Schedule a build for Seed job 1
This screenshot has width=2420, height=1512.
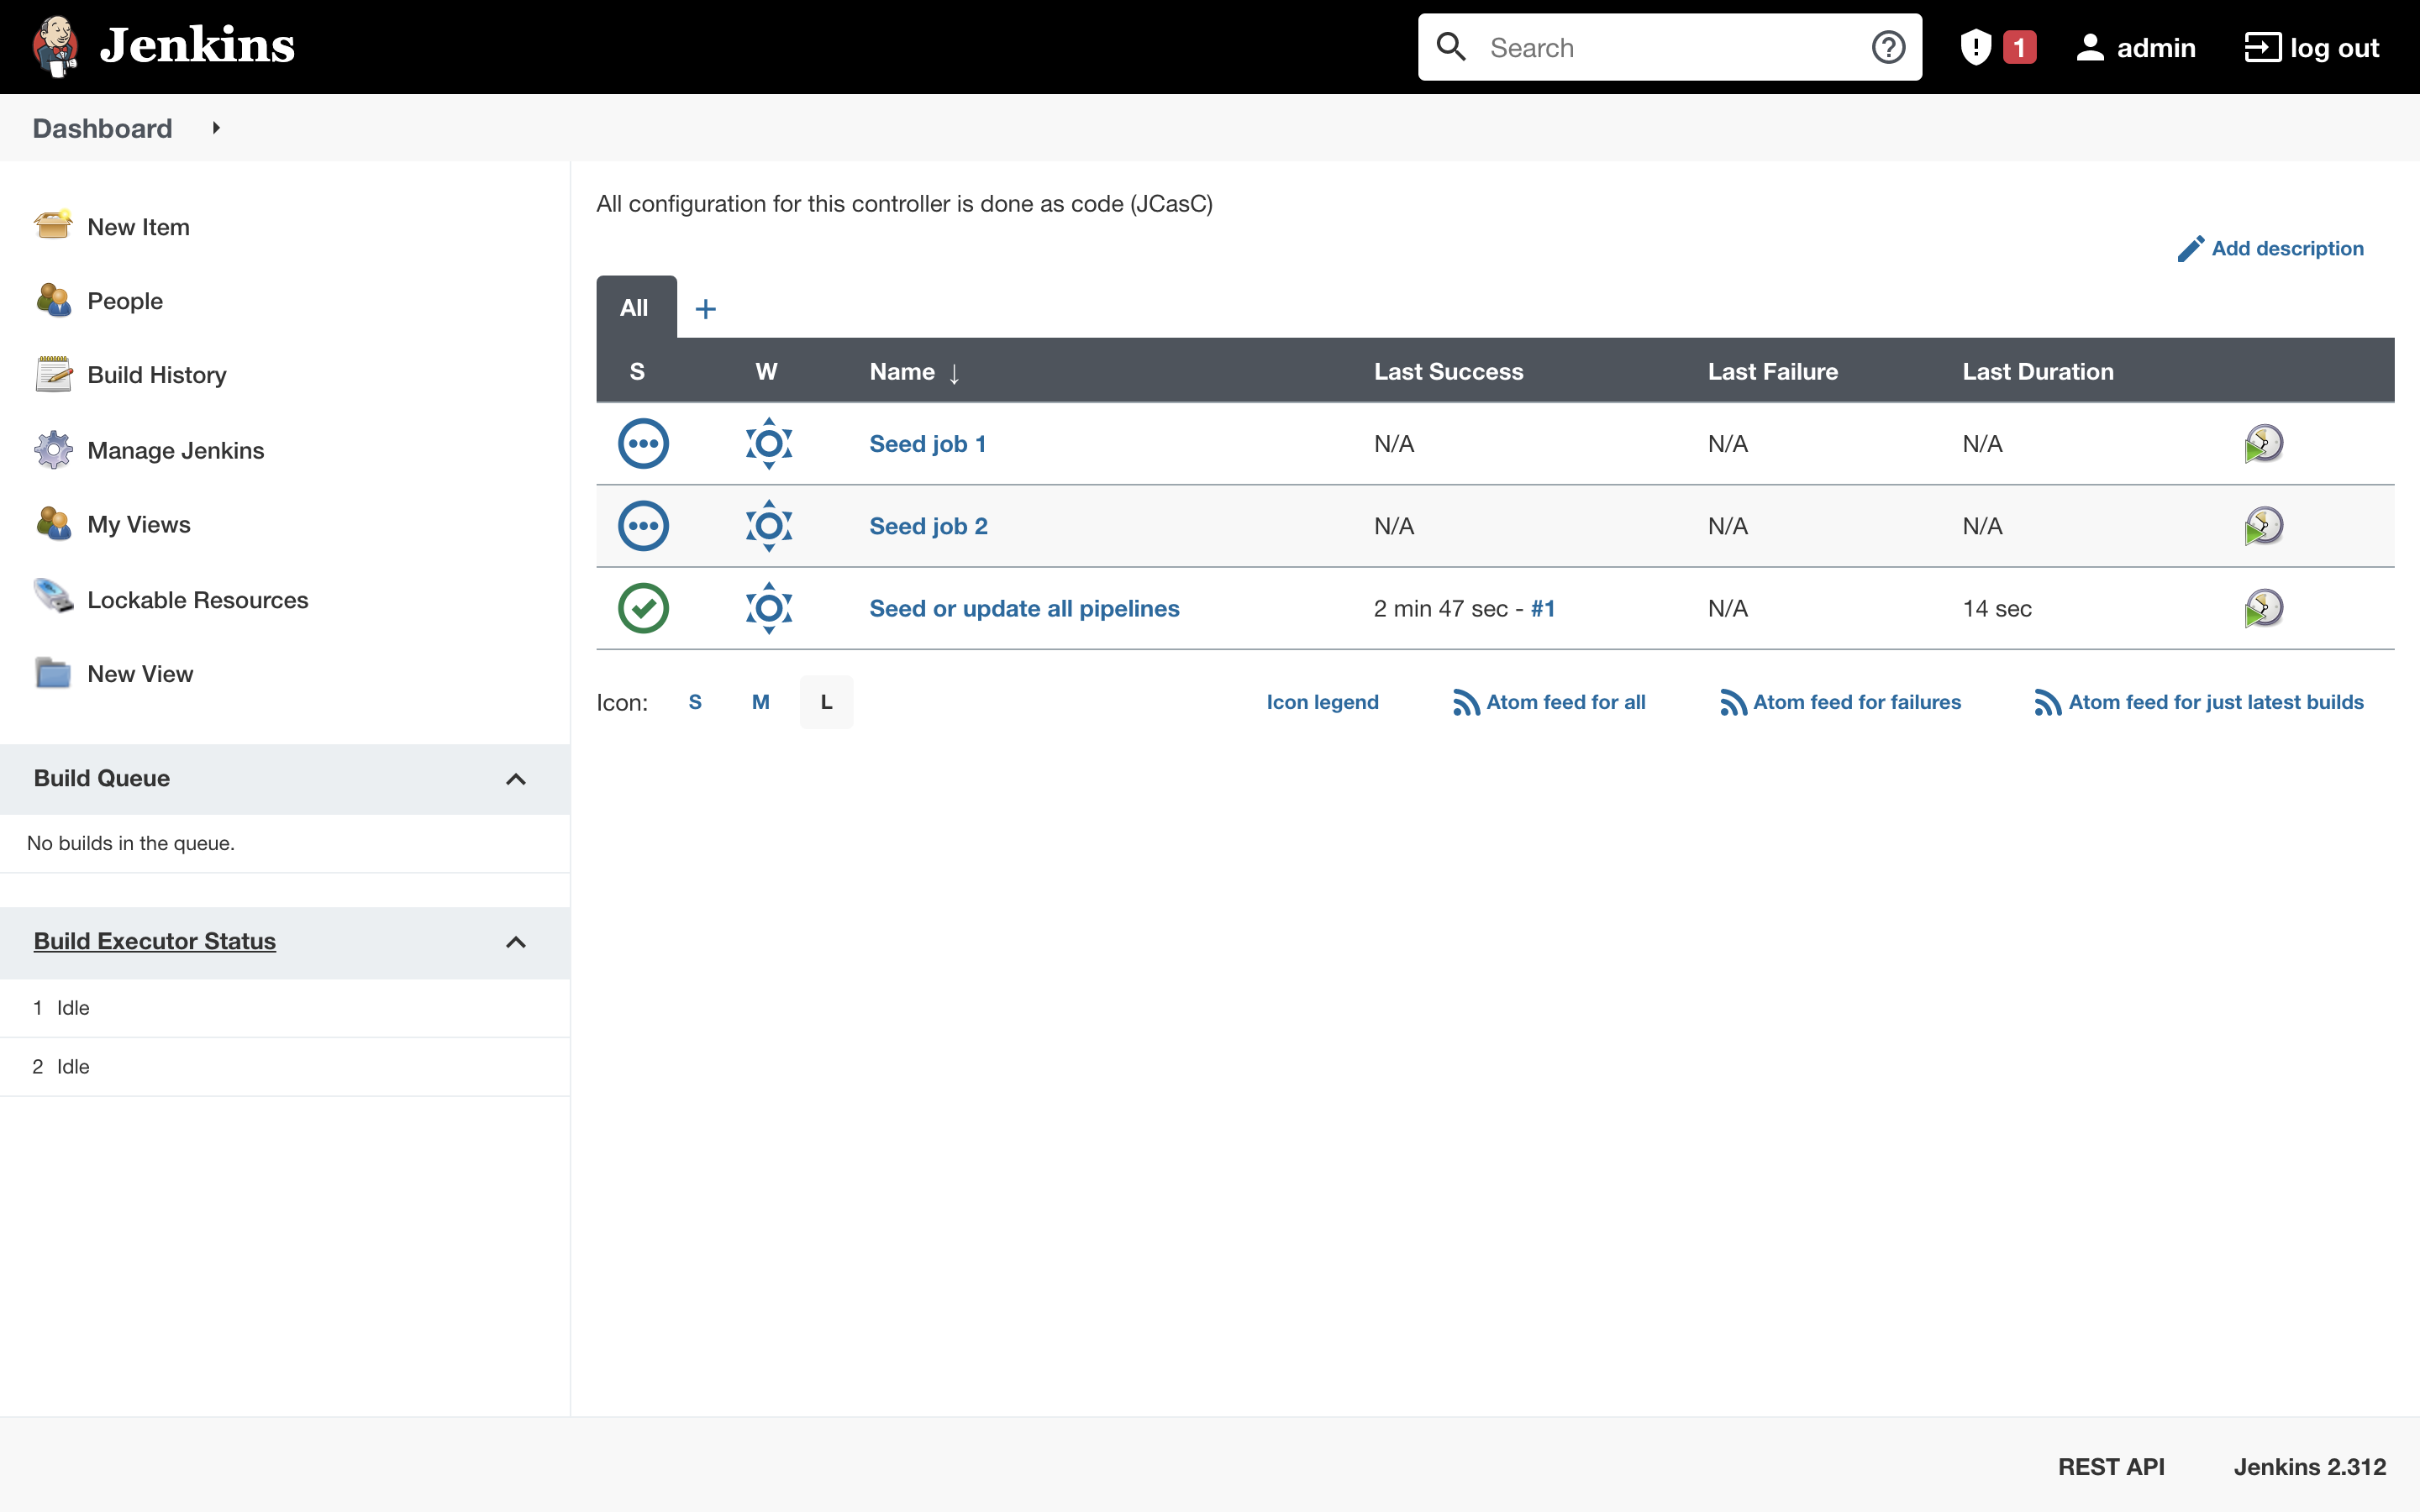(x=2263, y=443)
